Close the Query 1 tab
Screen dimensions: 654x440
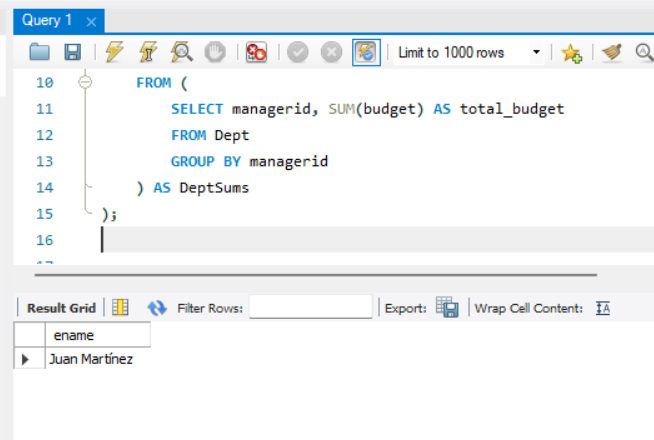click(92, 21)
